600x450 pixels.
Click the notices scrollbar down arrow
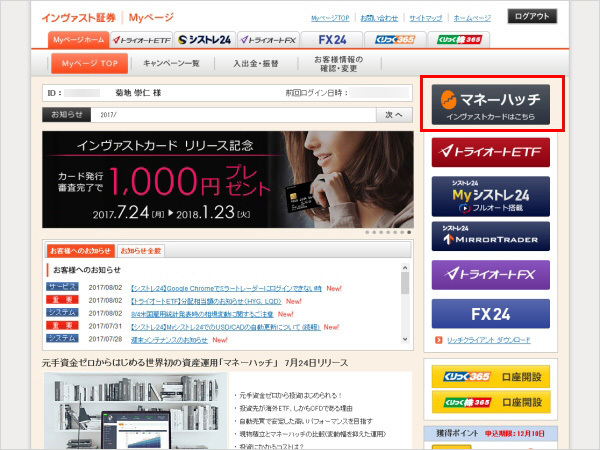pyautogui.click(x=405, y=339)
